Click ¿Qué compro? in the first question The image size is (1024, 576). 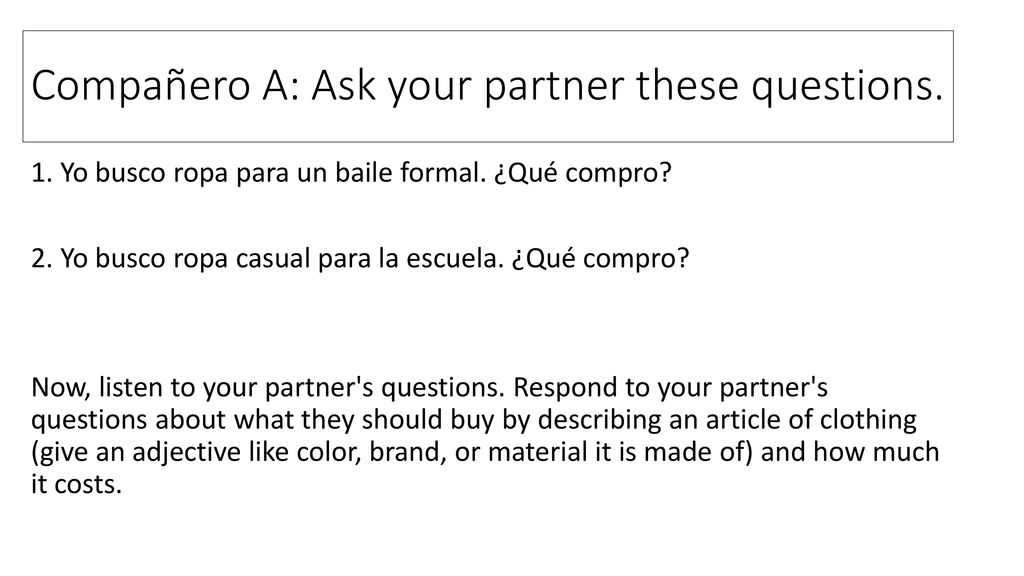(583, 174)
